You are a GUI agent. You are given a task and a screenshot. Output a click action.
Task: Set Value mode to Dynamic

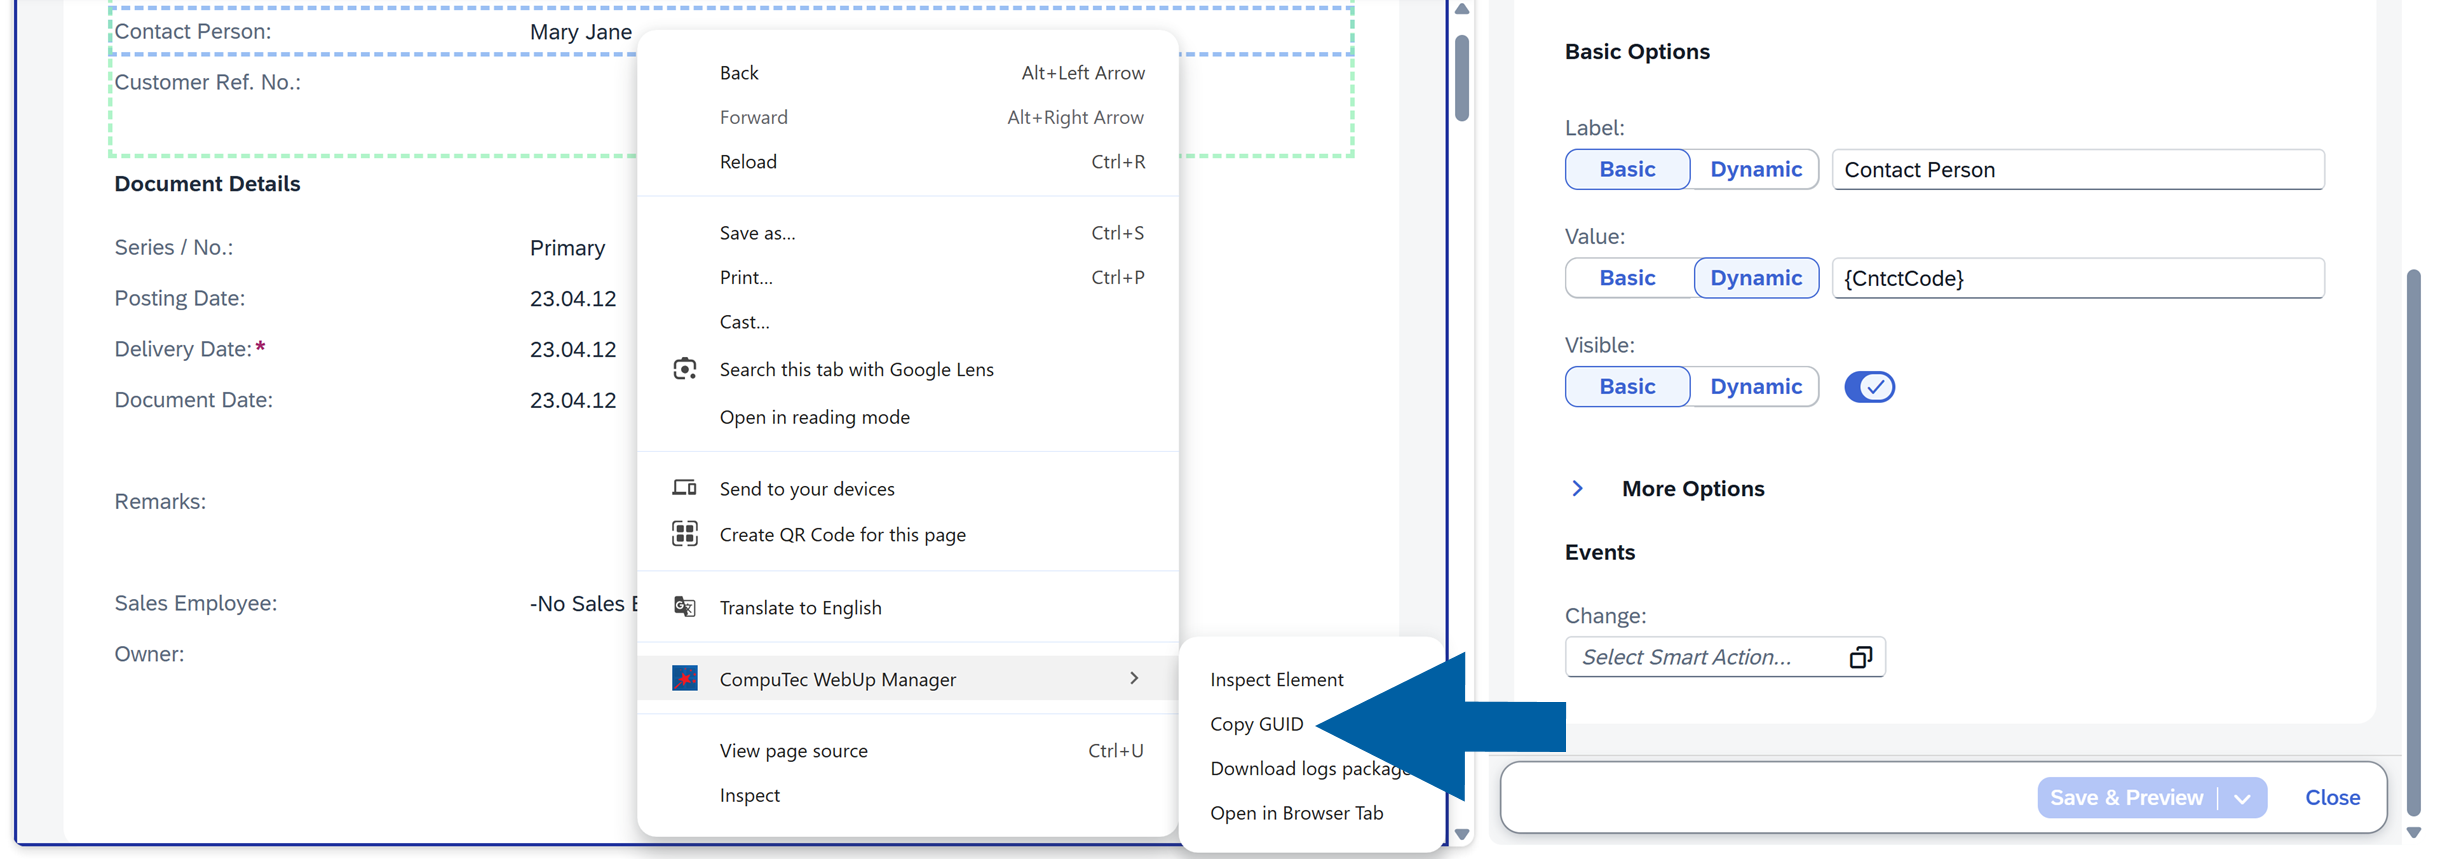click(x=1755, y=278)
